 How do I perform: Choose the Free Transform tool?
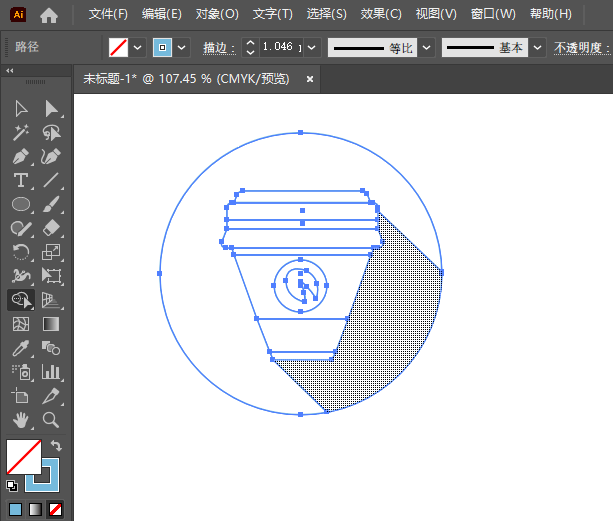[51, 276]
